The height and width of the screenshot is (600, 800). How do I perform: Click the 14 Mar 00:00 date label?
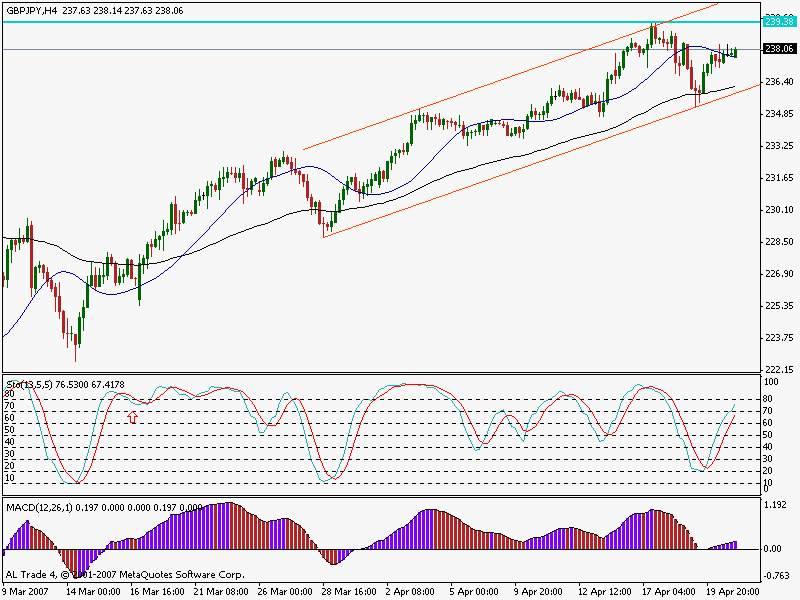pyautogui.click(x=93, y=592)
